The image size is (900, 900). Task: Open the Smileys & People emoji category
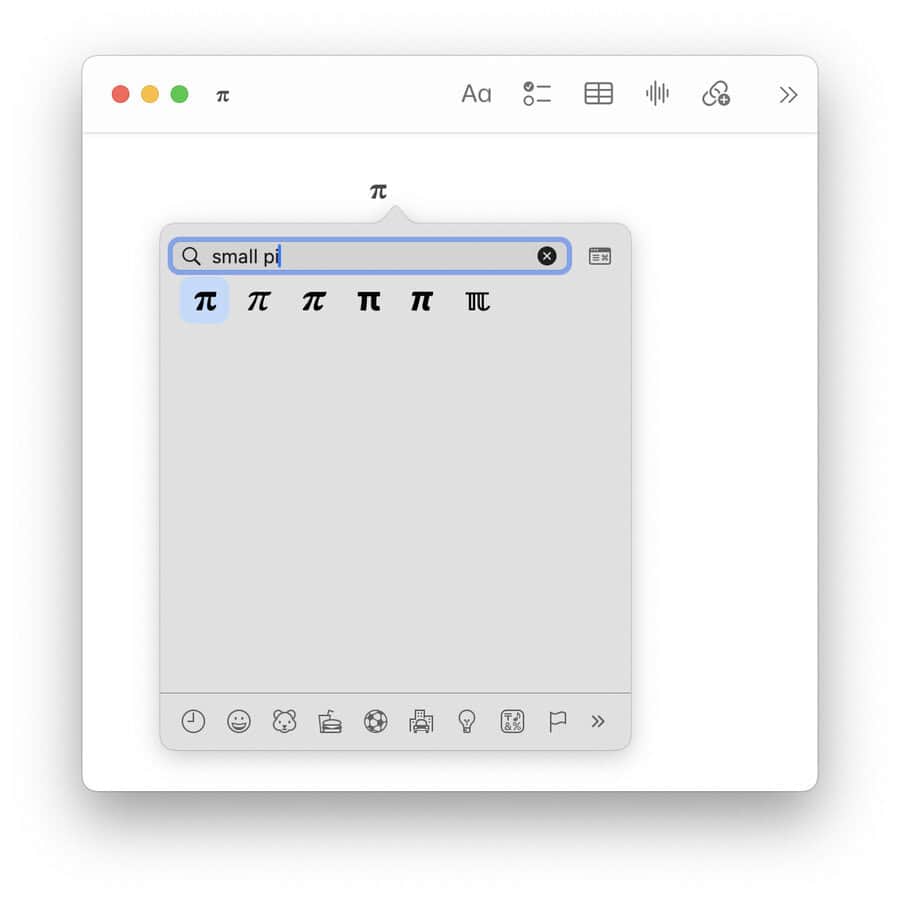238,721
